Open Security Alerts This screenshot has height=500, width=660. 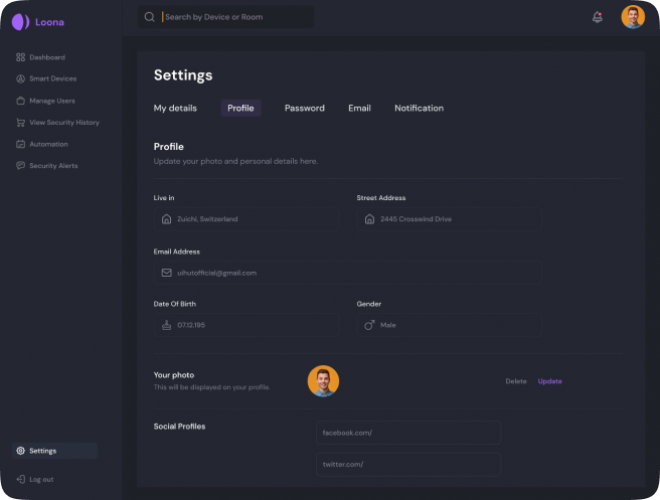click(47, 165)
